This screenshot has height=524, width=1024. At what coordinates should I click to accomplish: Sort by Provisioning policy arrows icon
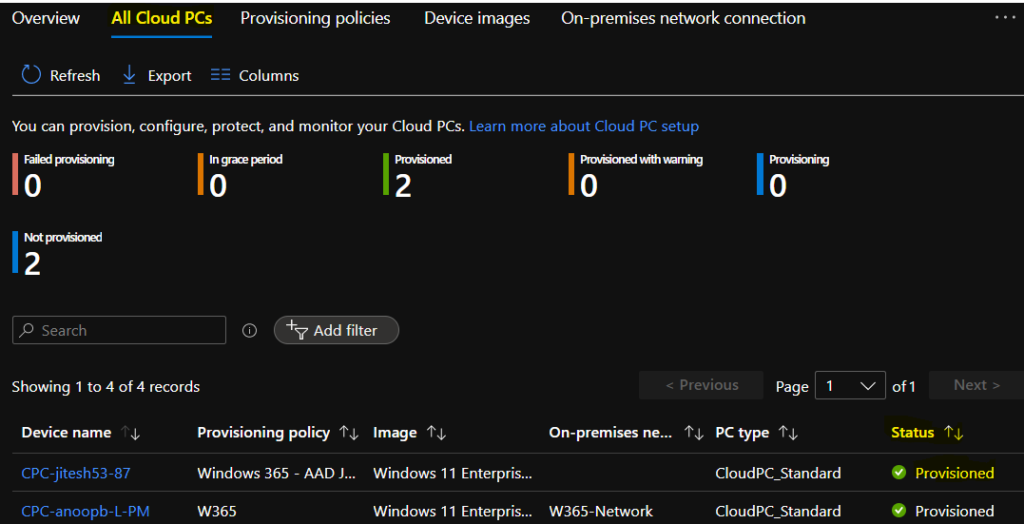pos(349,433)
